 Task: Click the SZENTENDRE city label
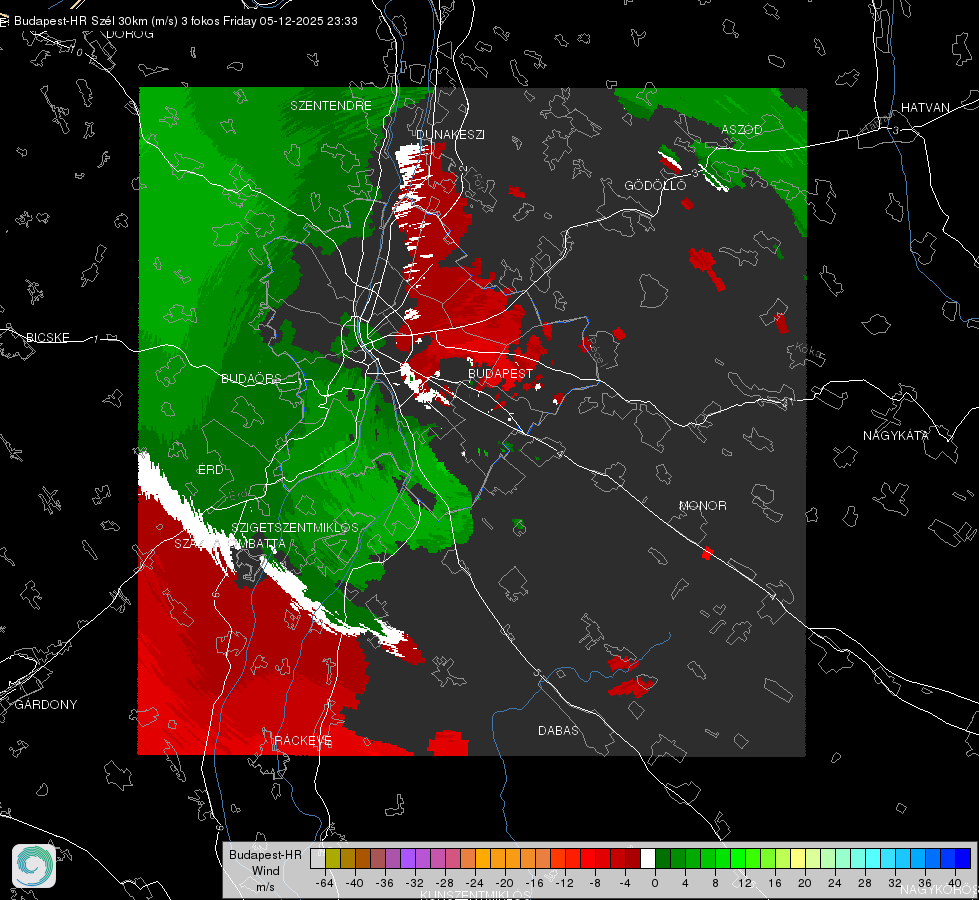pos(331,106)
